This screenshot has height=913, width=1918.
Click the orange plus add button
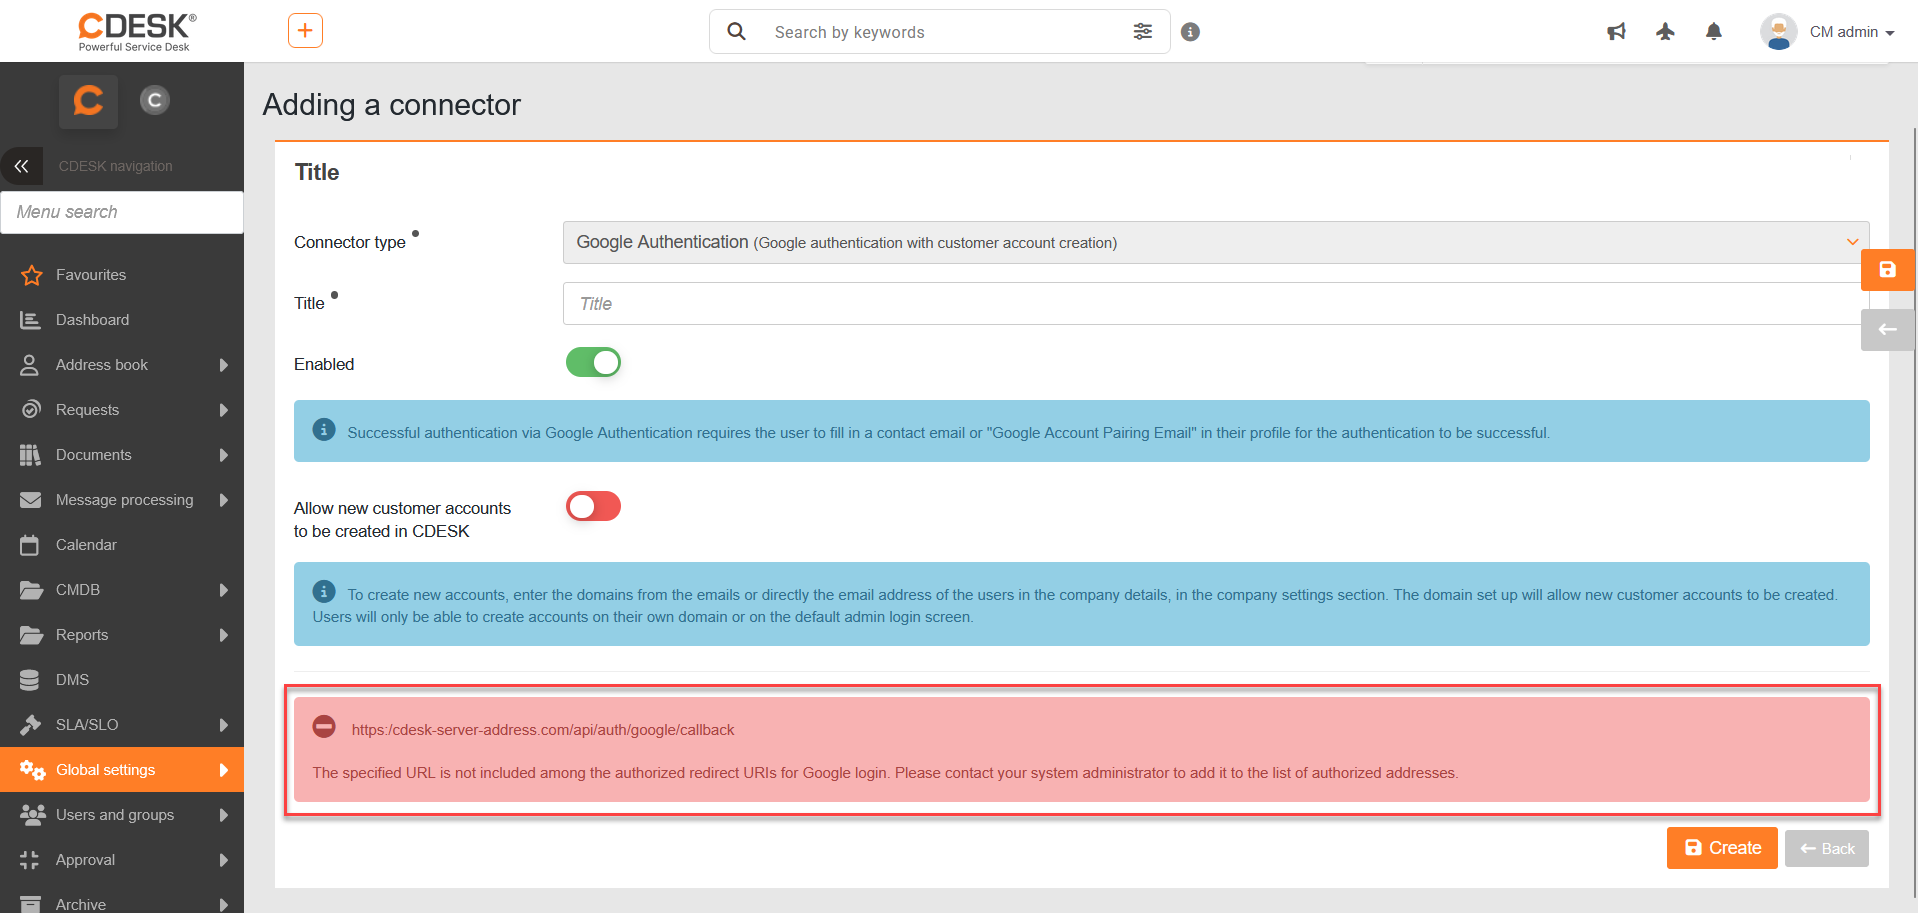click(x=305, y=31)
